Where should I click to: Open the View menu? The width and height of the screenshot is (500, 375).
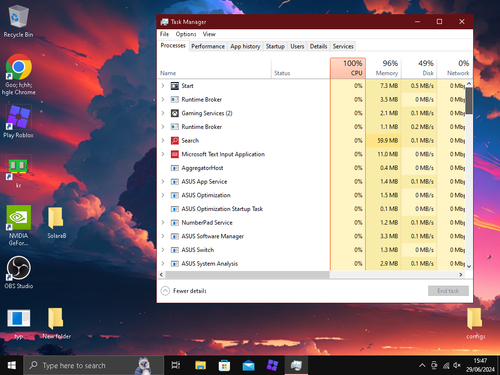(209, 34)
